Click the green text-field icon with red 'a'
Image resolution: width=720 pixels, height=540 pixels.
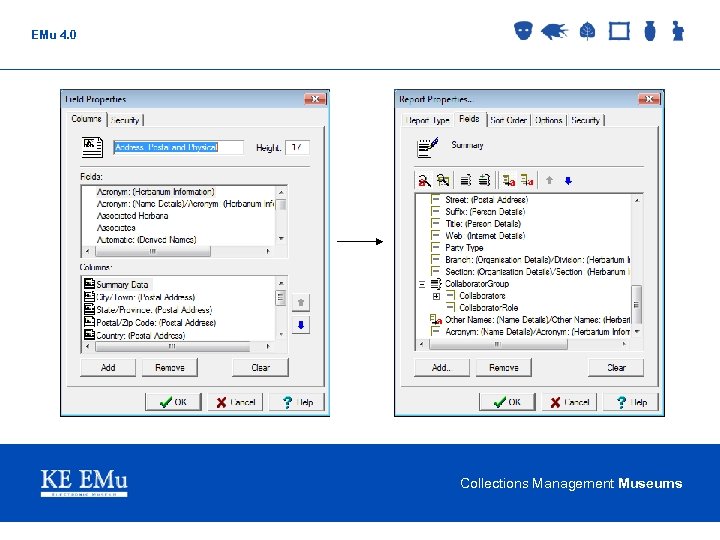508,180
